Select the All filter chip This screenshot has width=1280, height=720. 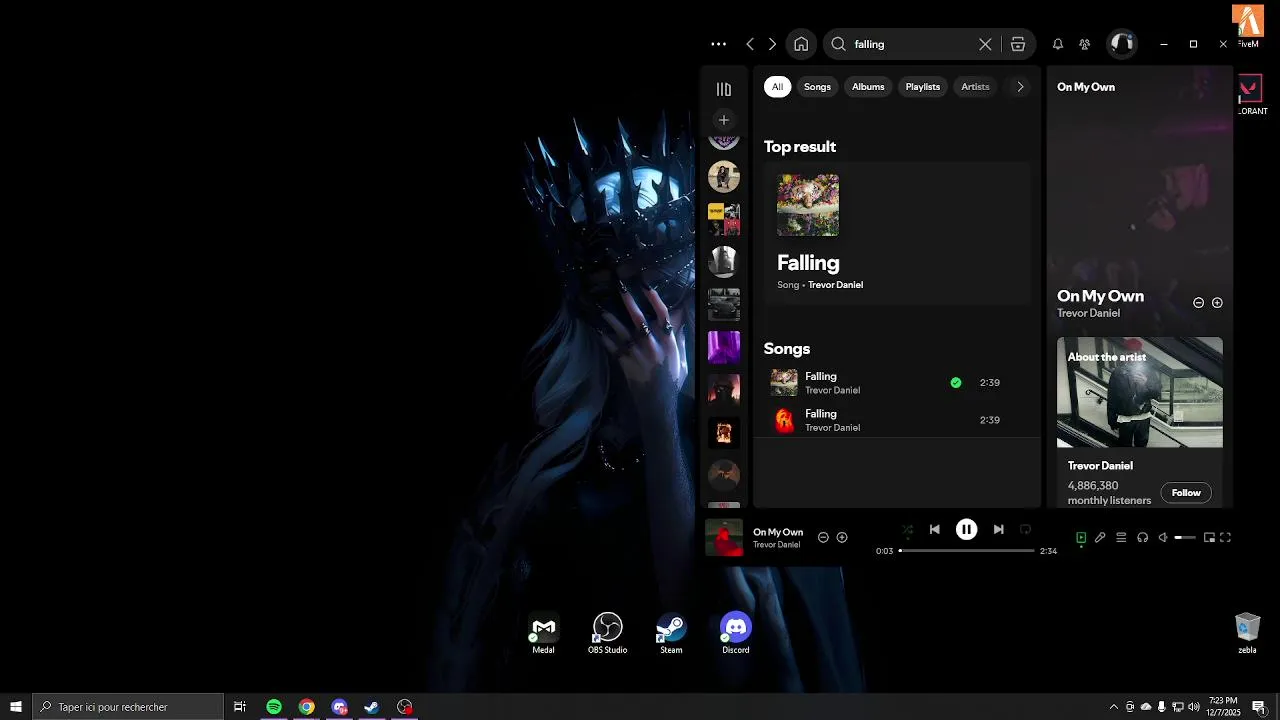[x=777, y=87]
